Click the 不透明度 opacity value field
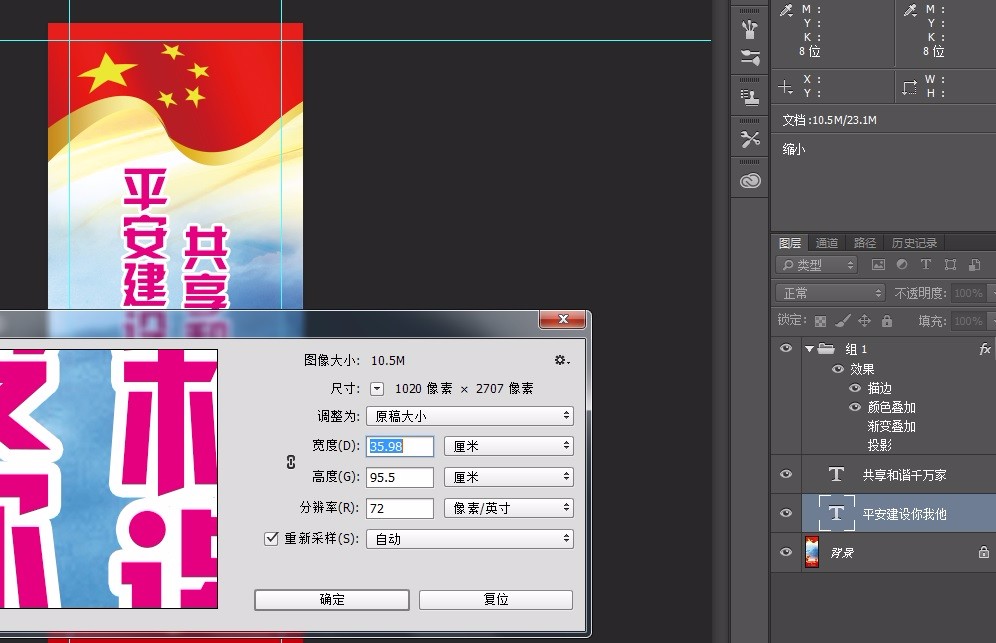 pos(969,293)
